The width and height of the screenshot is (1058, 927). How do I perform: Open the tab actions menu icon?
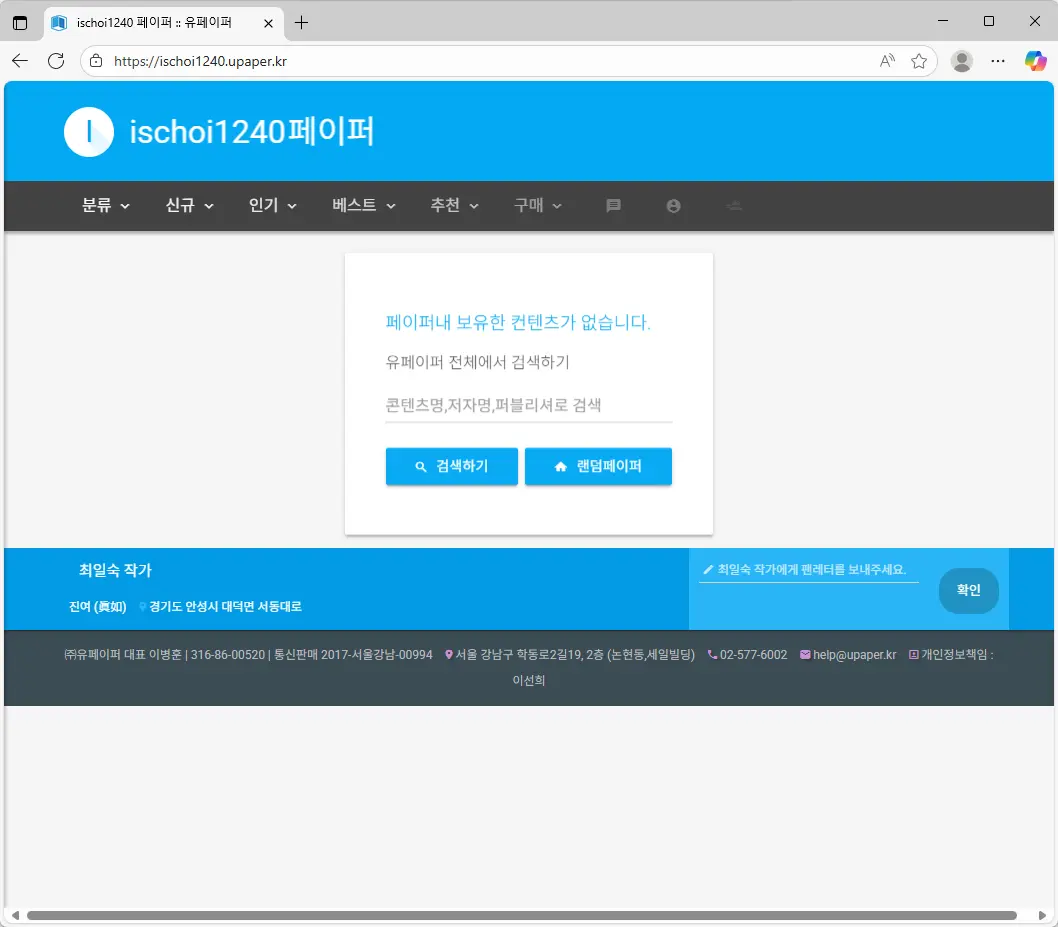pos(20,22)
